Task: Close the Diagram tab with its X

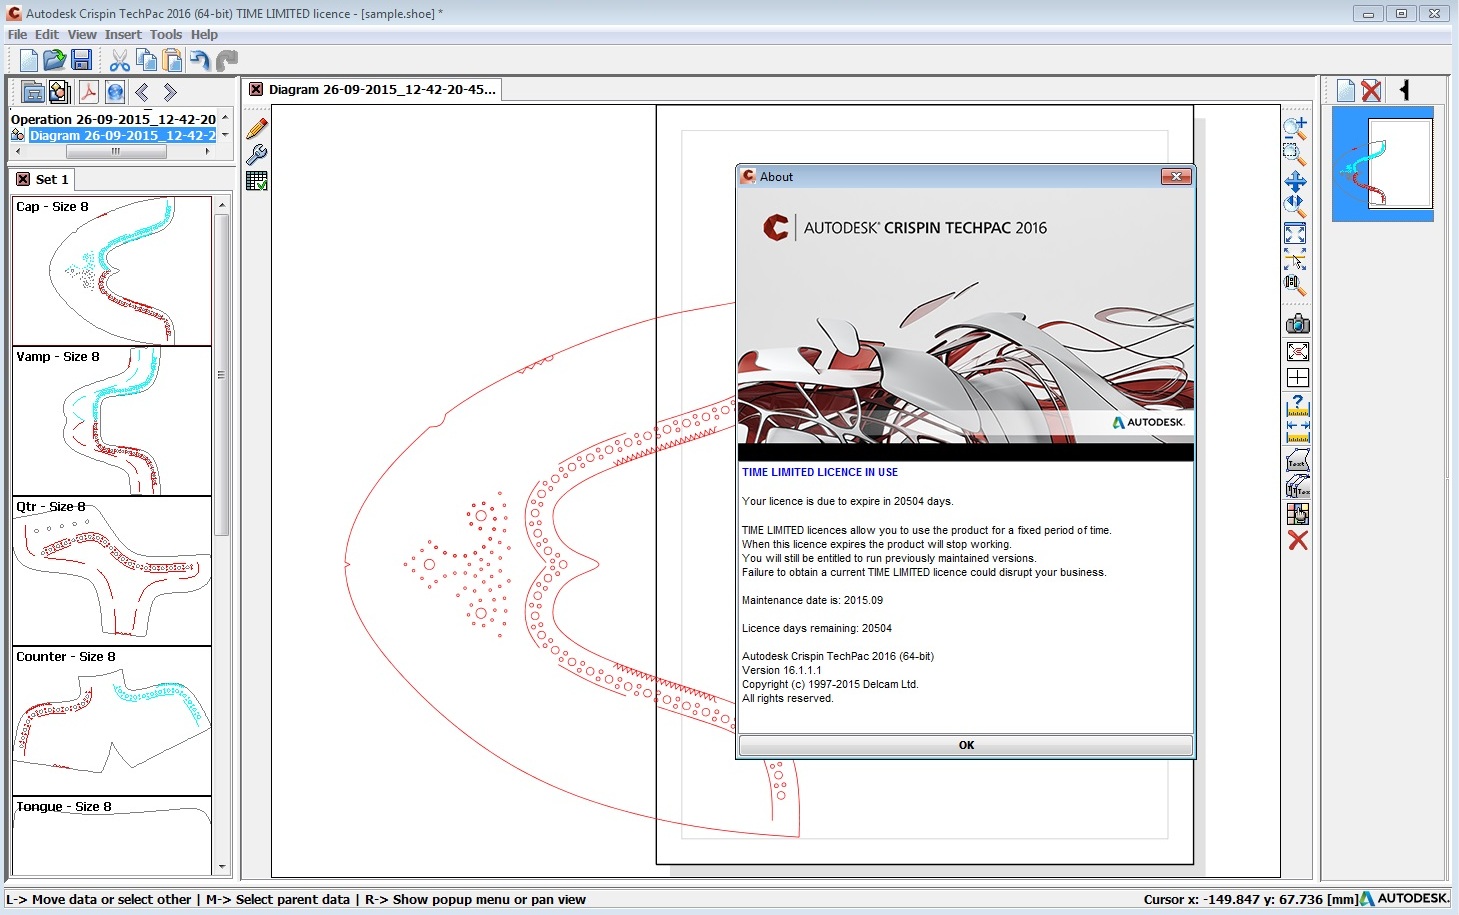Action: click(256, 90)
